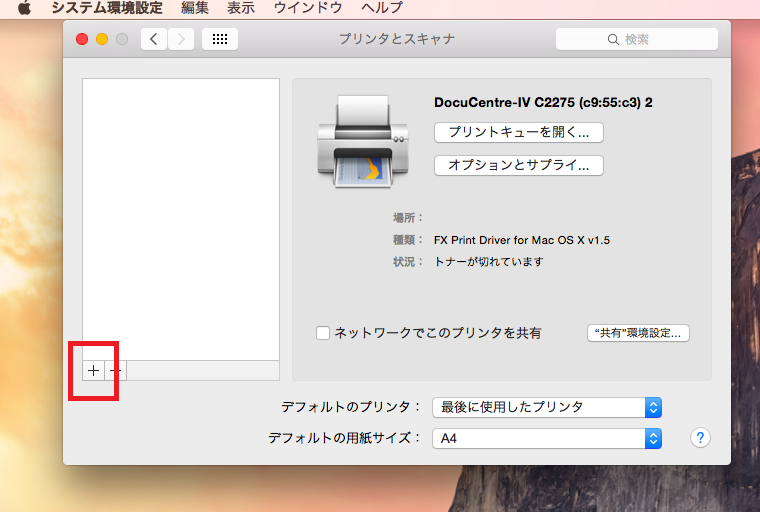This screenshot has width=760, height=512.
Task: Open the Apple menu
Action: click(x=24, y=8)
